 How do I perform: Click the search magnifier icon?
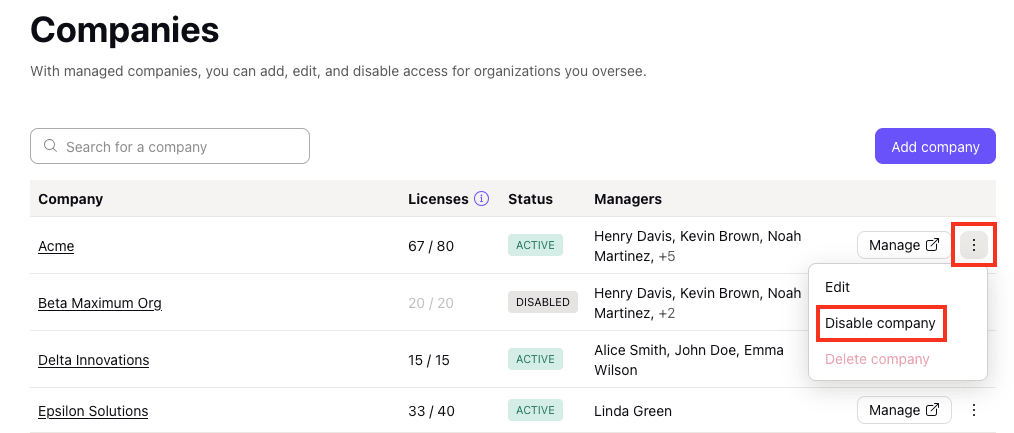tap(50, 146)
